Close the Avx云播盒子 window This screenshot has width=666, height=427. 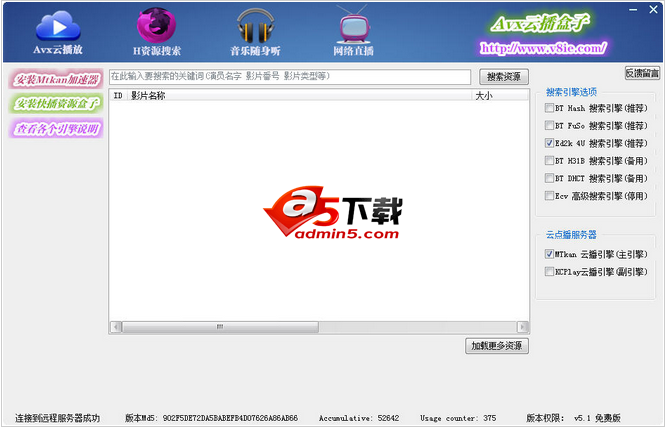[x=653, y=9]
